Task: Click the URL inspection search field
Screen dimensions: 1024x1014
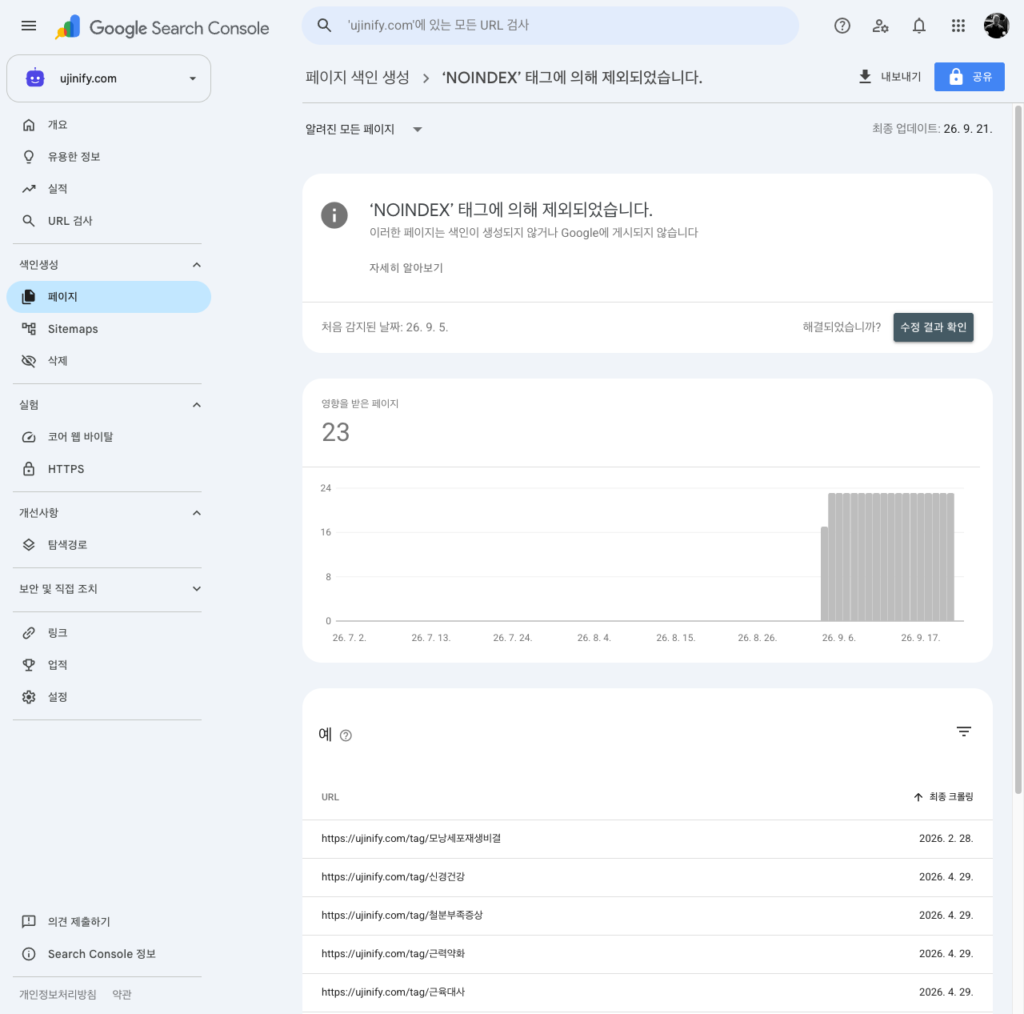Action: [x=550, y=25]
